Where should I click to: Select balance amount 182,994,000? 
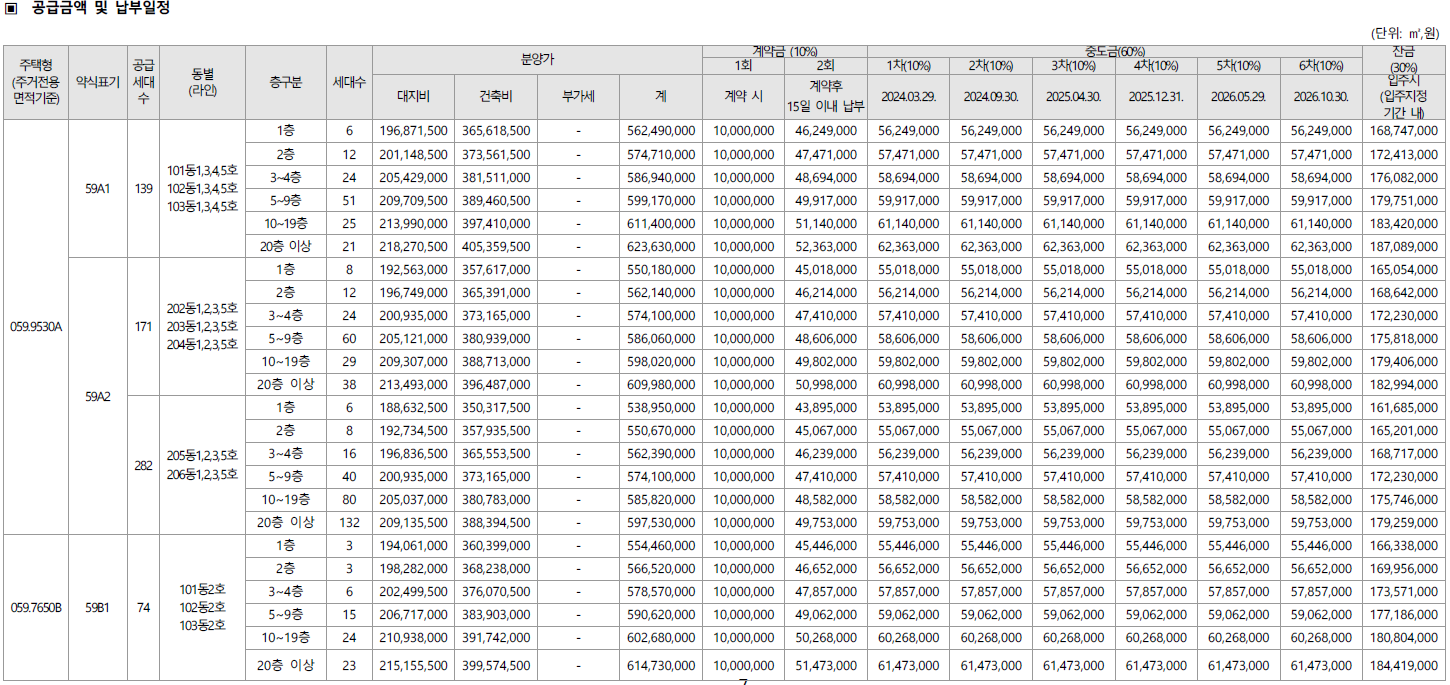1404,384
